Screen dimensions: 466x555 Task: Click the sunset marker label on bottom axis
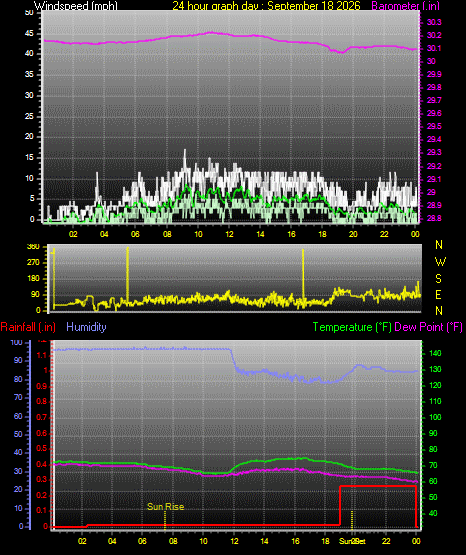[x=352, y=541]
